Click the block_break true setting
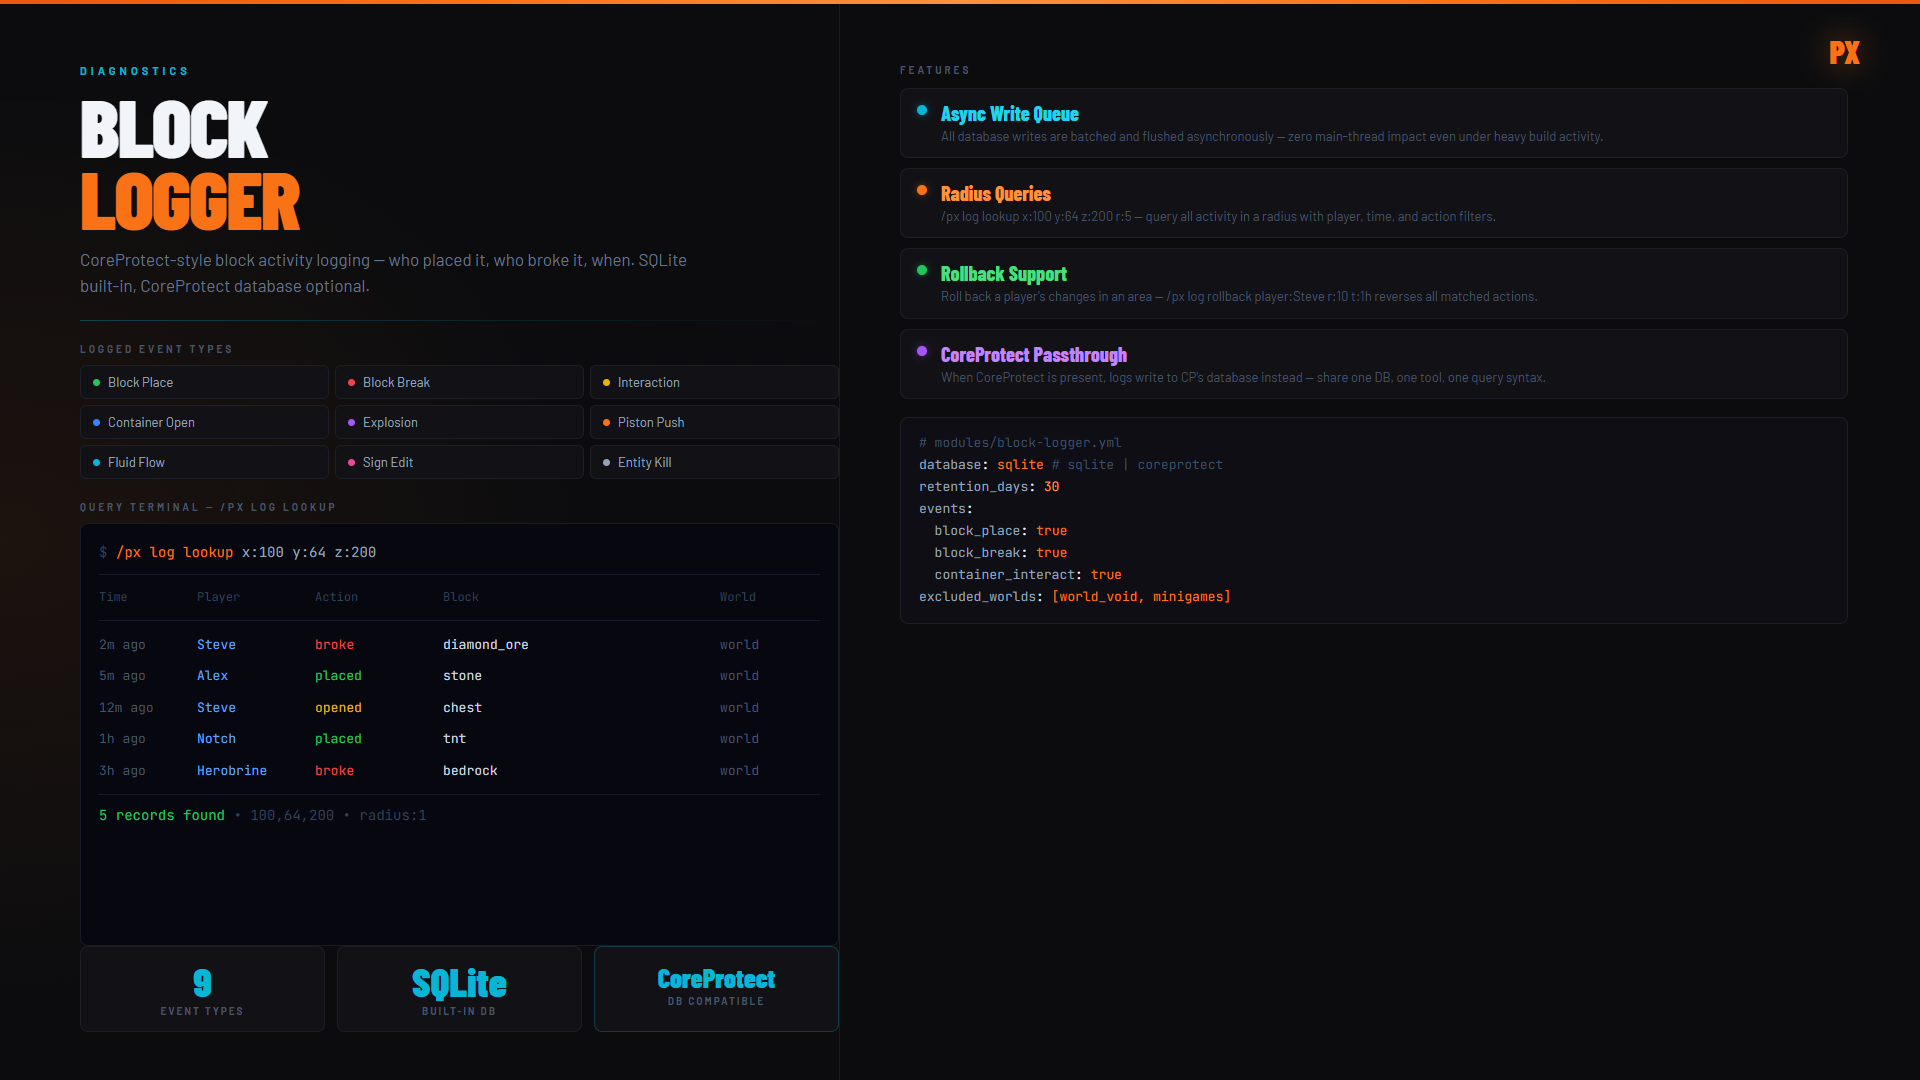Viewport: 1920px width, 1080px height. [1001, 553]
